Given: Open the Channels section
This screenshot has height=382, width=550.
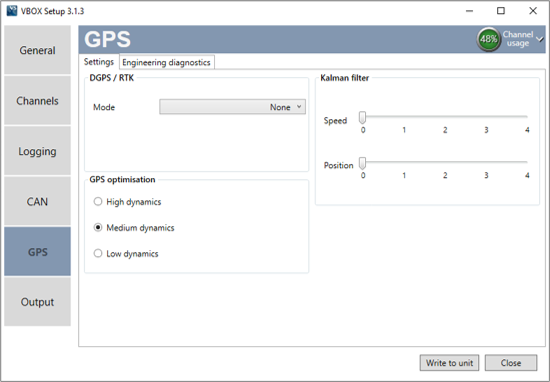Looking at the screenshot, I should click(38, 100).
